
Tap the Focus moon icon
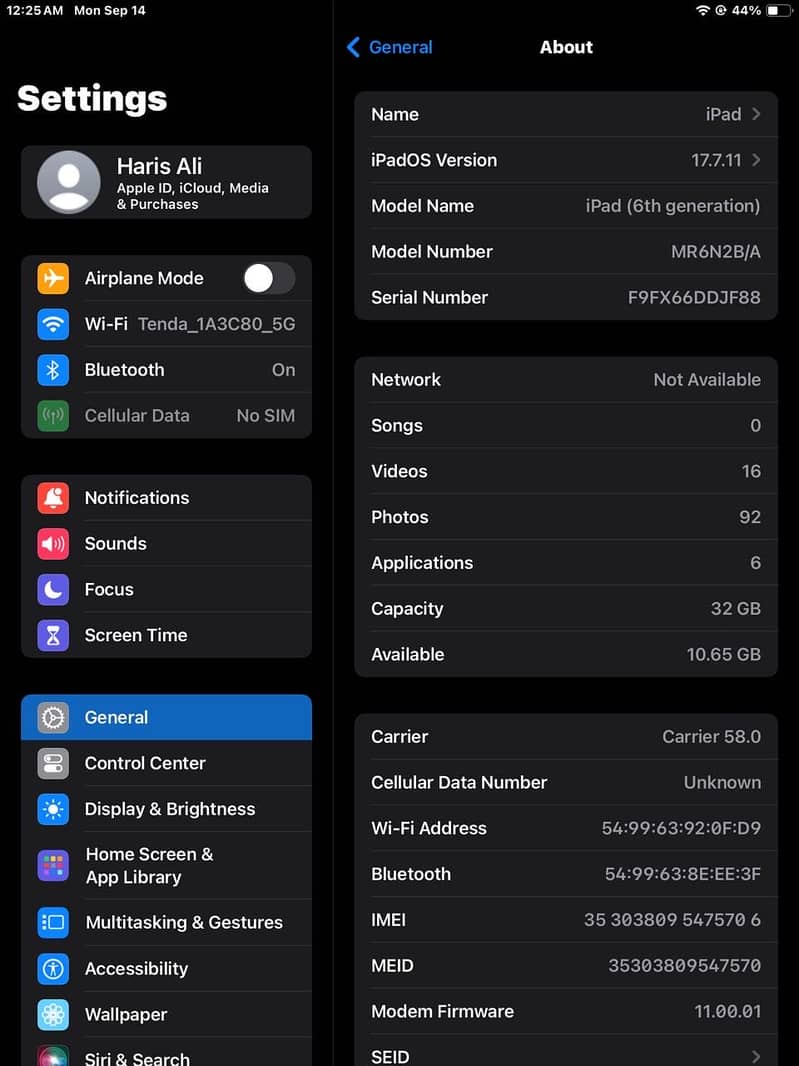[53, 589]
